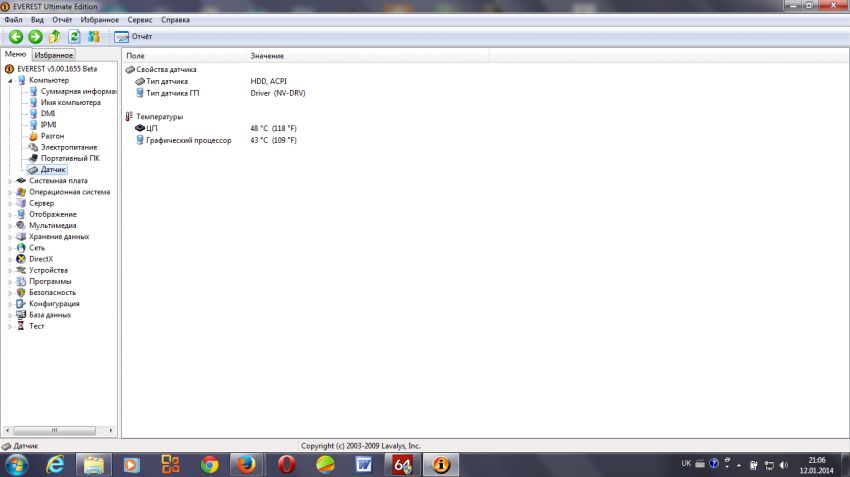Click the Тест hourglass icon
This screenshot has height=477, width=850.
[x=21, y=326]
